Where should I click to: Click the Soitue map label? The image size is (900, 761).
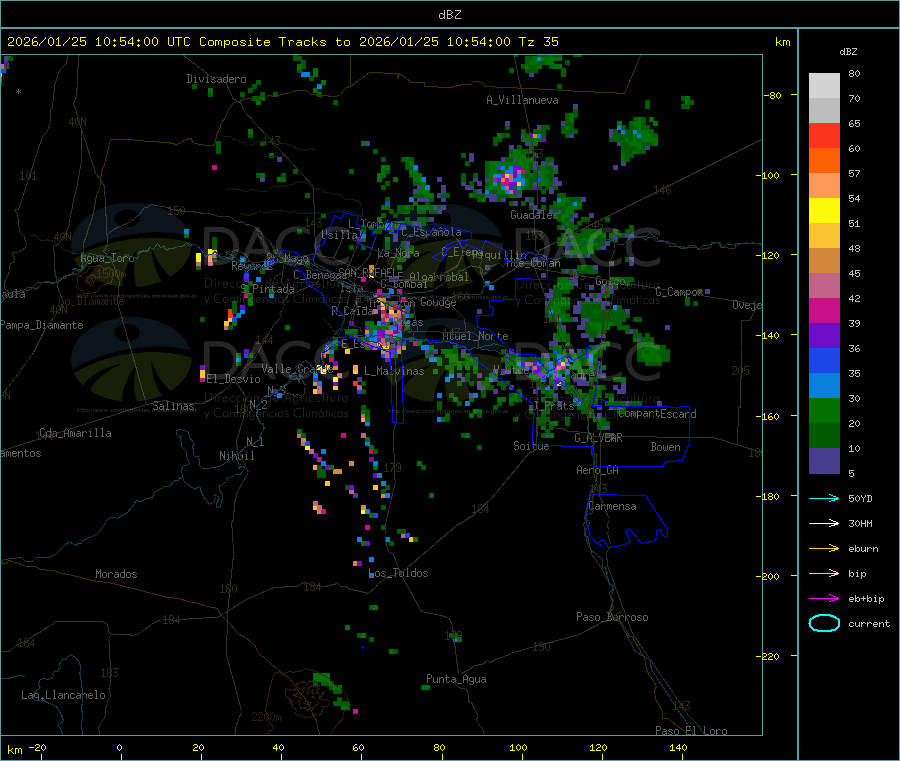[531, 446]
